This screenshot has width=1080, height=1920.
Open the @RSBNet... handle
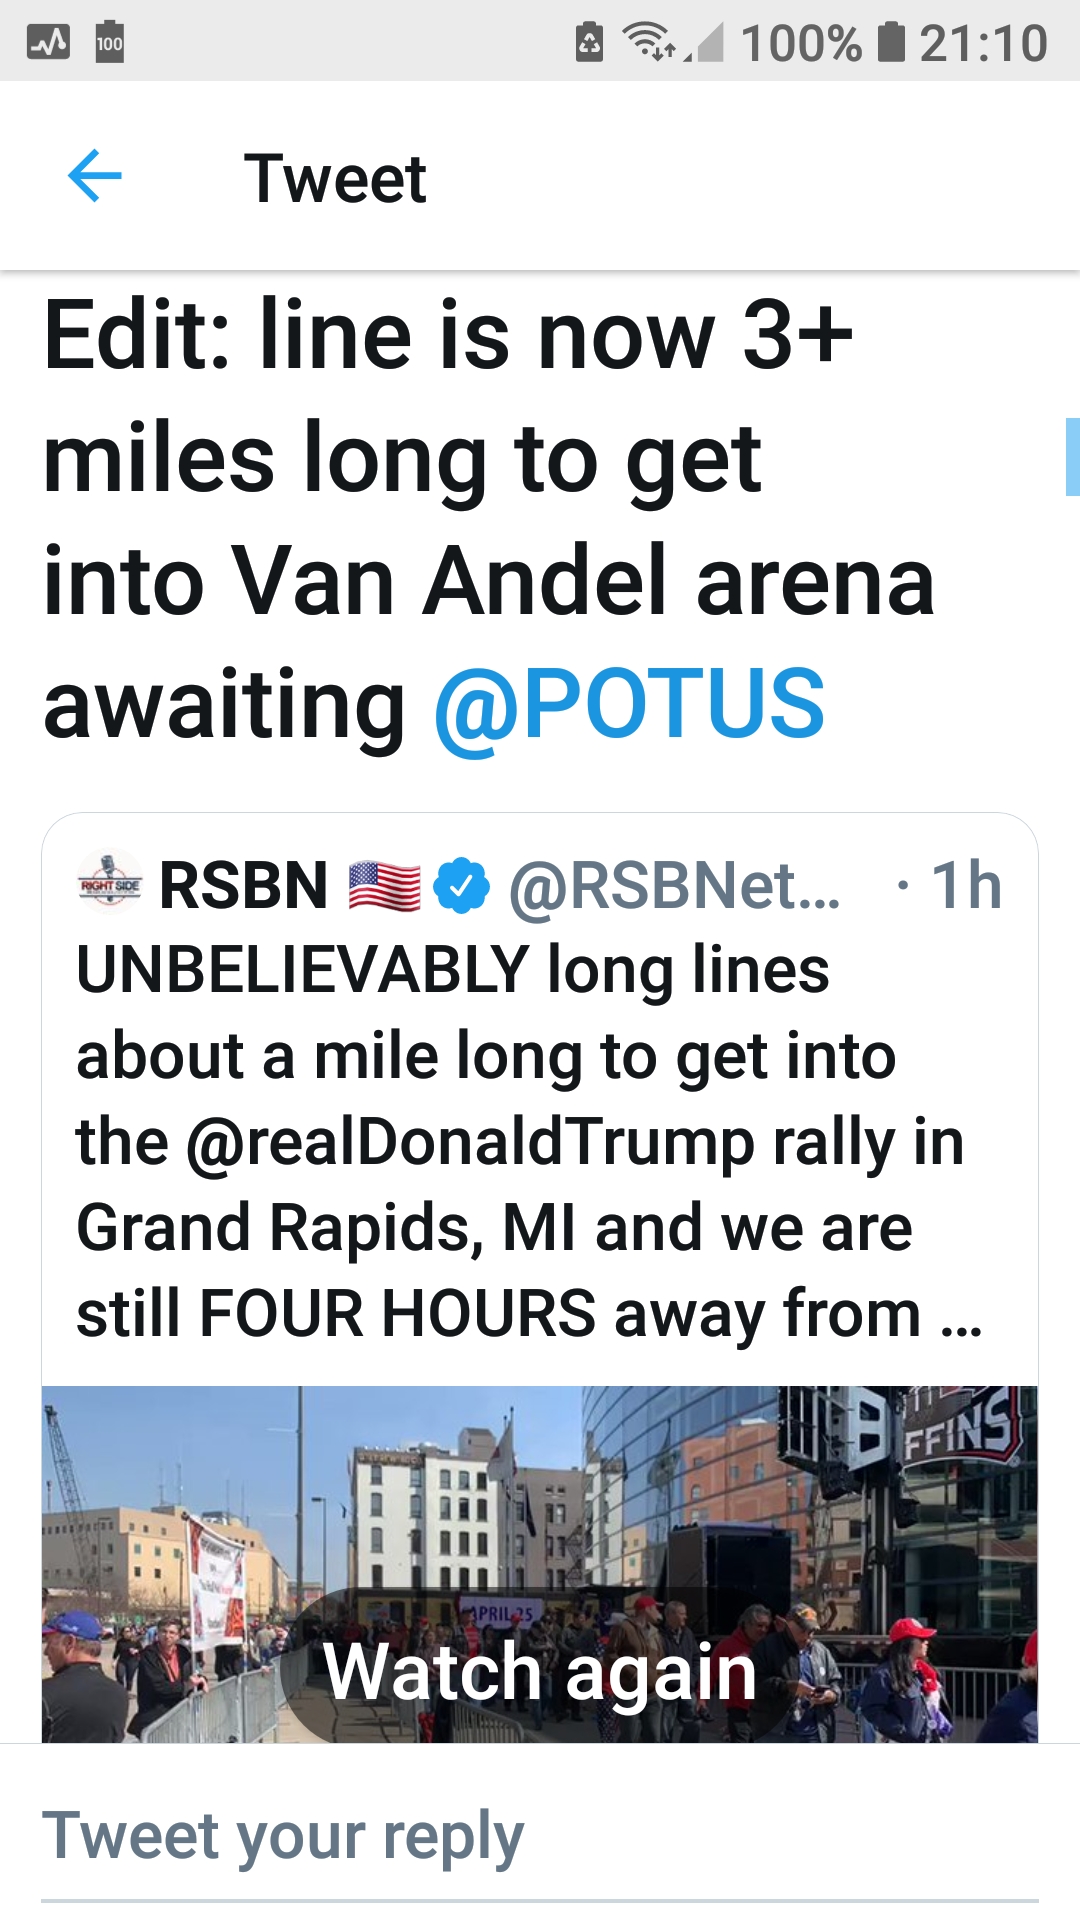[675, 886]
